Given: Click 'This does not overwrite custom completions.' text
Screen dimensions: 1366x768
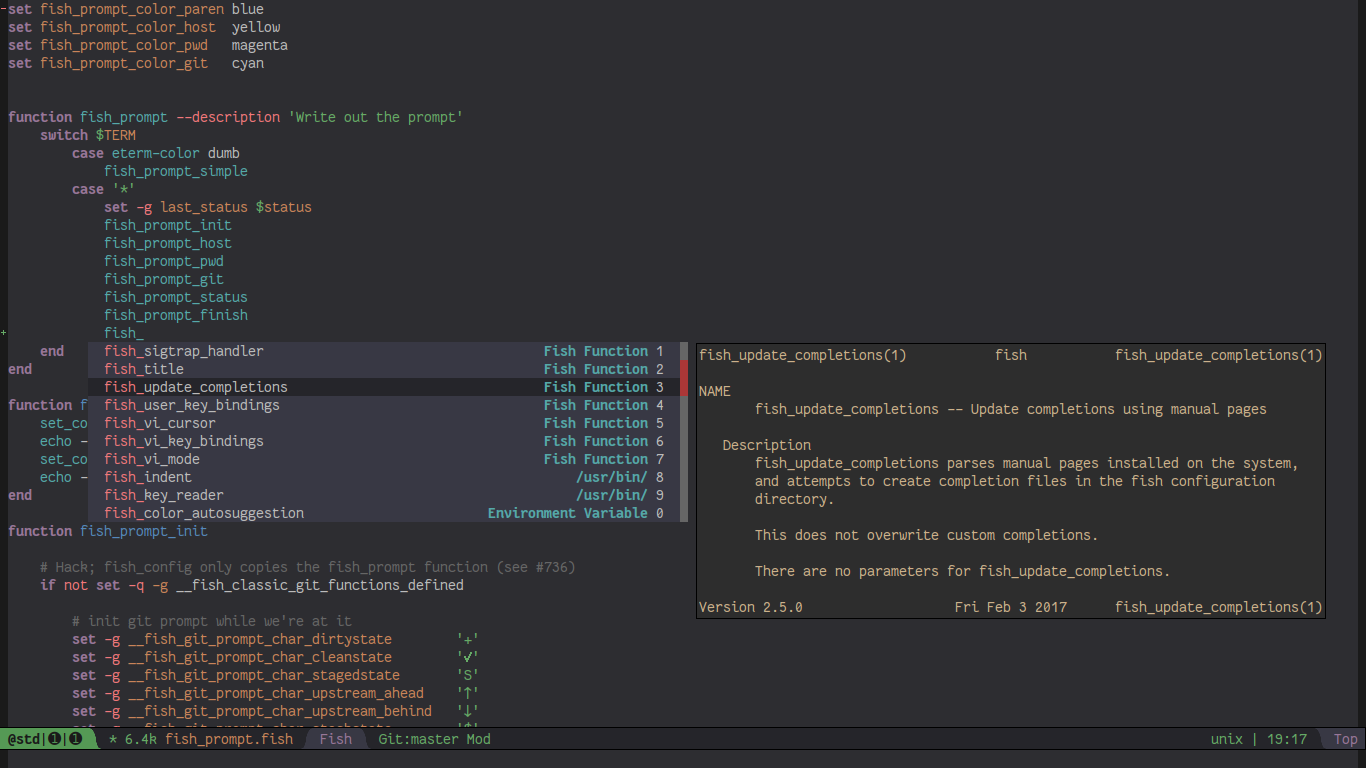Looking at the screenshot, I should [x=927, y=535].
